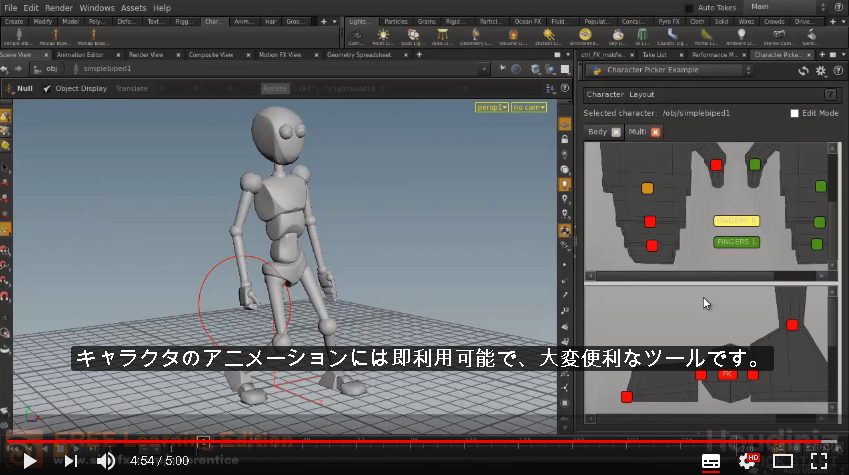Switch to the Animation Editor tab
The height and width of the screenshot is (475, 849).
tap(80, 55)
